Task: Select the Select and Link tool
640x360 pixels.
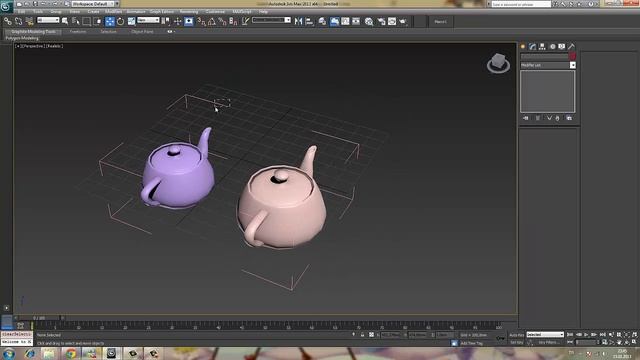Action: pos(8,21)
